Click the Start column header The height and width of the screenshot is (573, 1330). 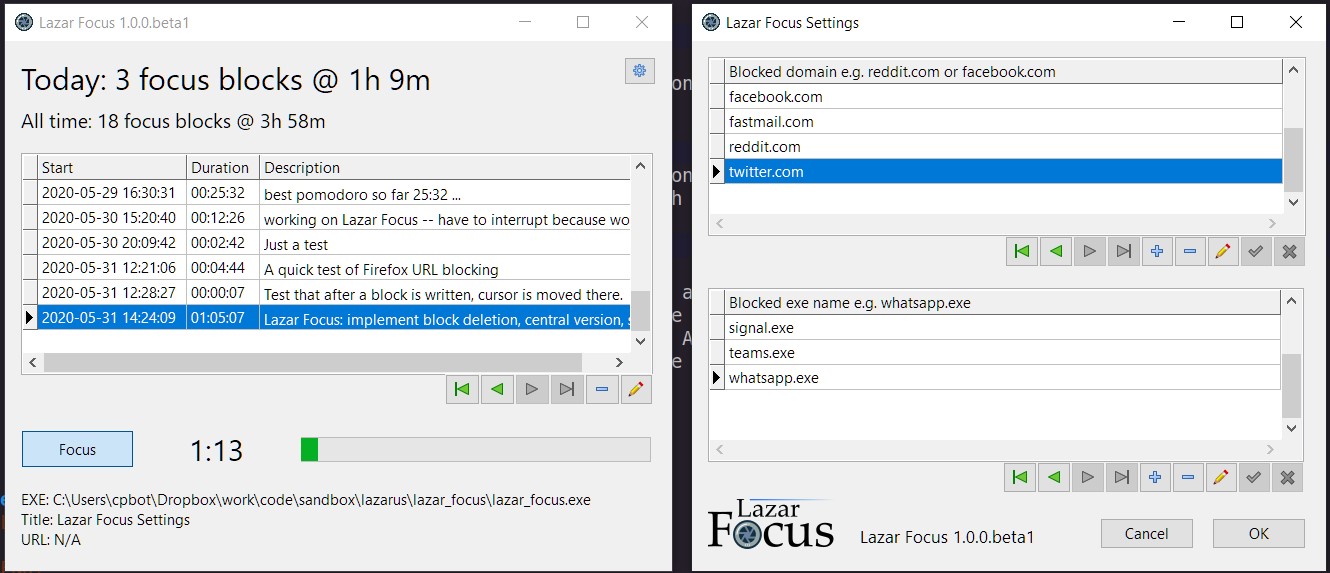[112, 167]
